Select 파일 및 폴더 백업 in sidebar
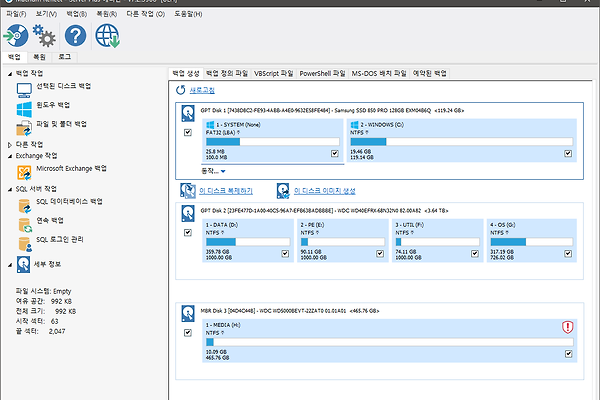Screen dimensions: 600x400 click(x=60, y=124)
